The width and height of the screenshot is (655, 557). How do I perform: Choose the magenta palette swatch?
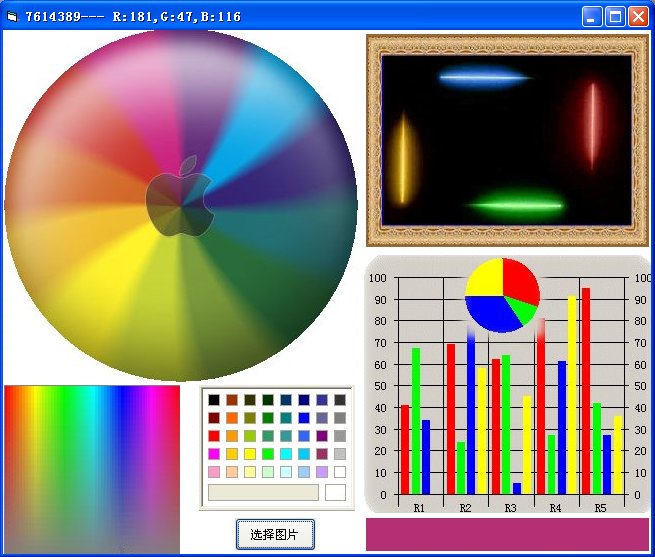pos(214,454)
